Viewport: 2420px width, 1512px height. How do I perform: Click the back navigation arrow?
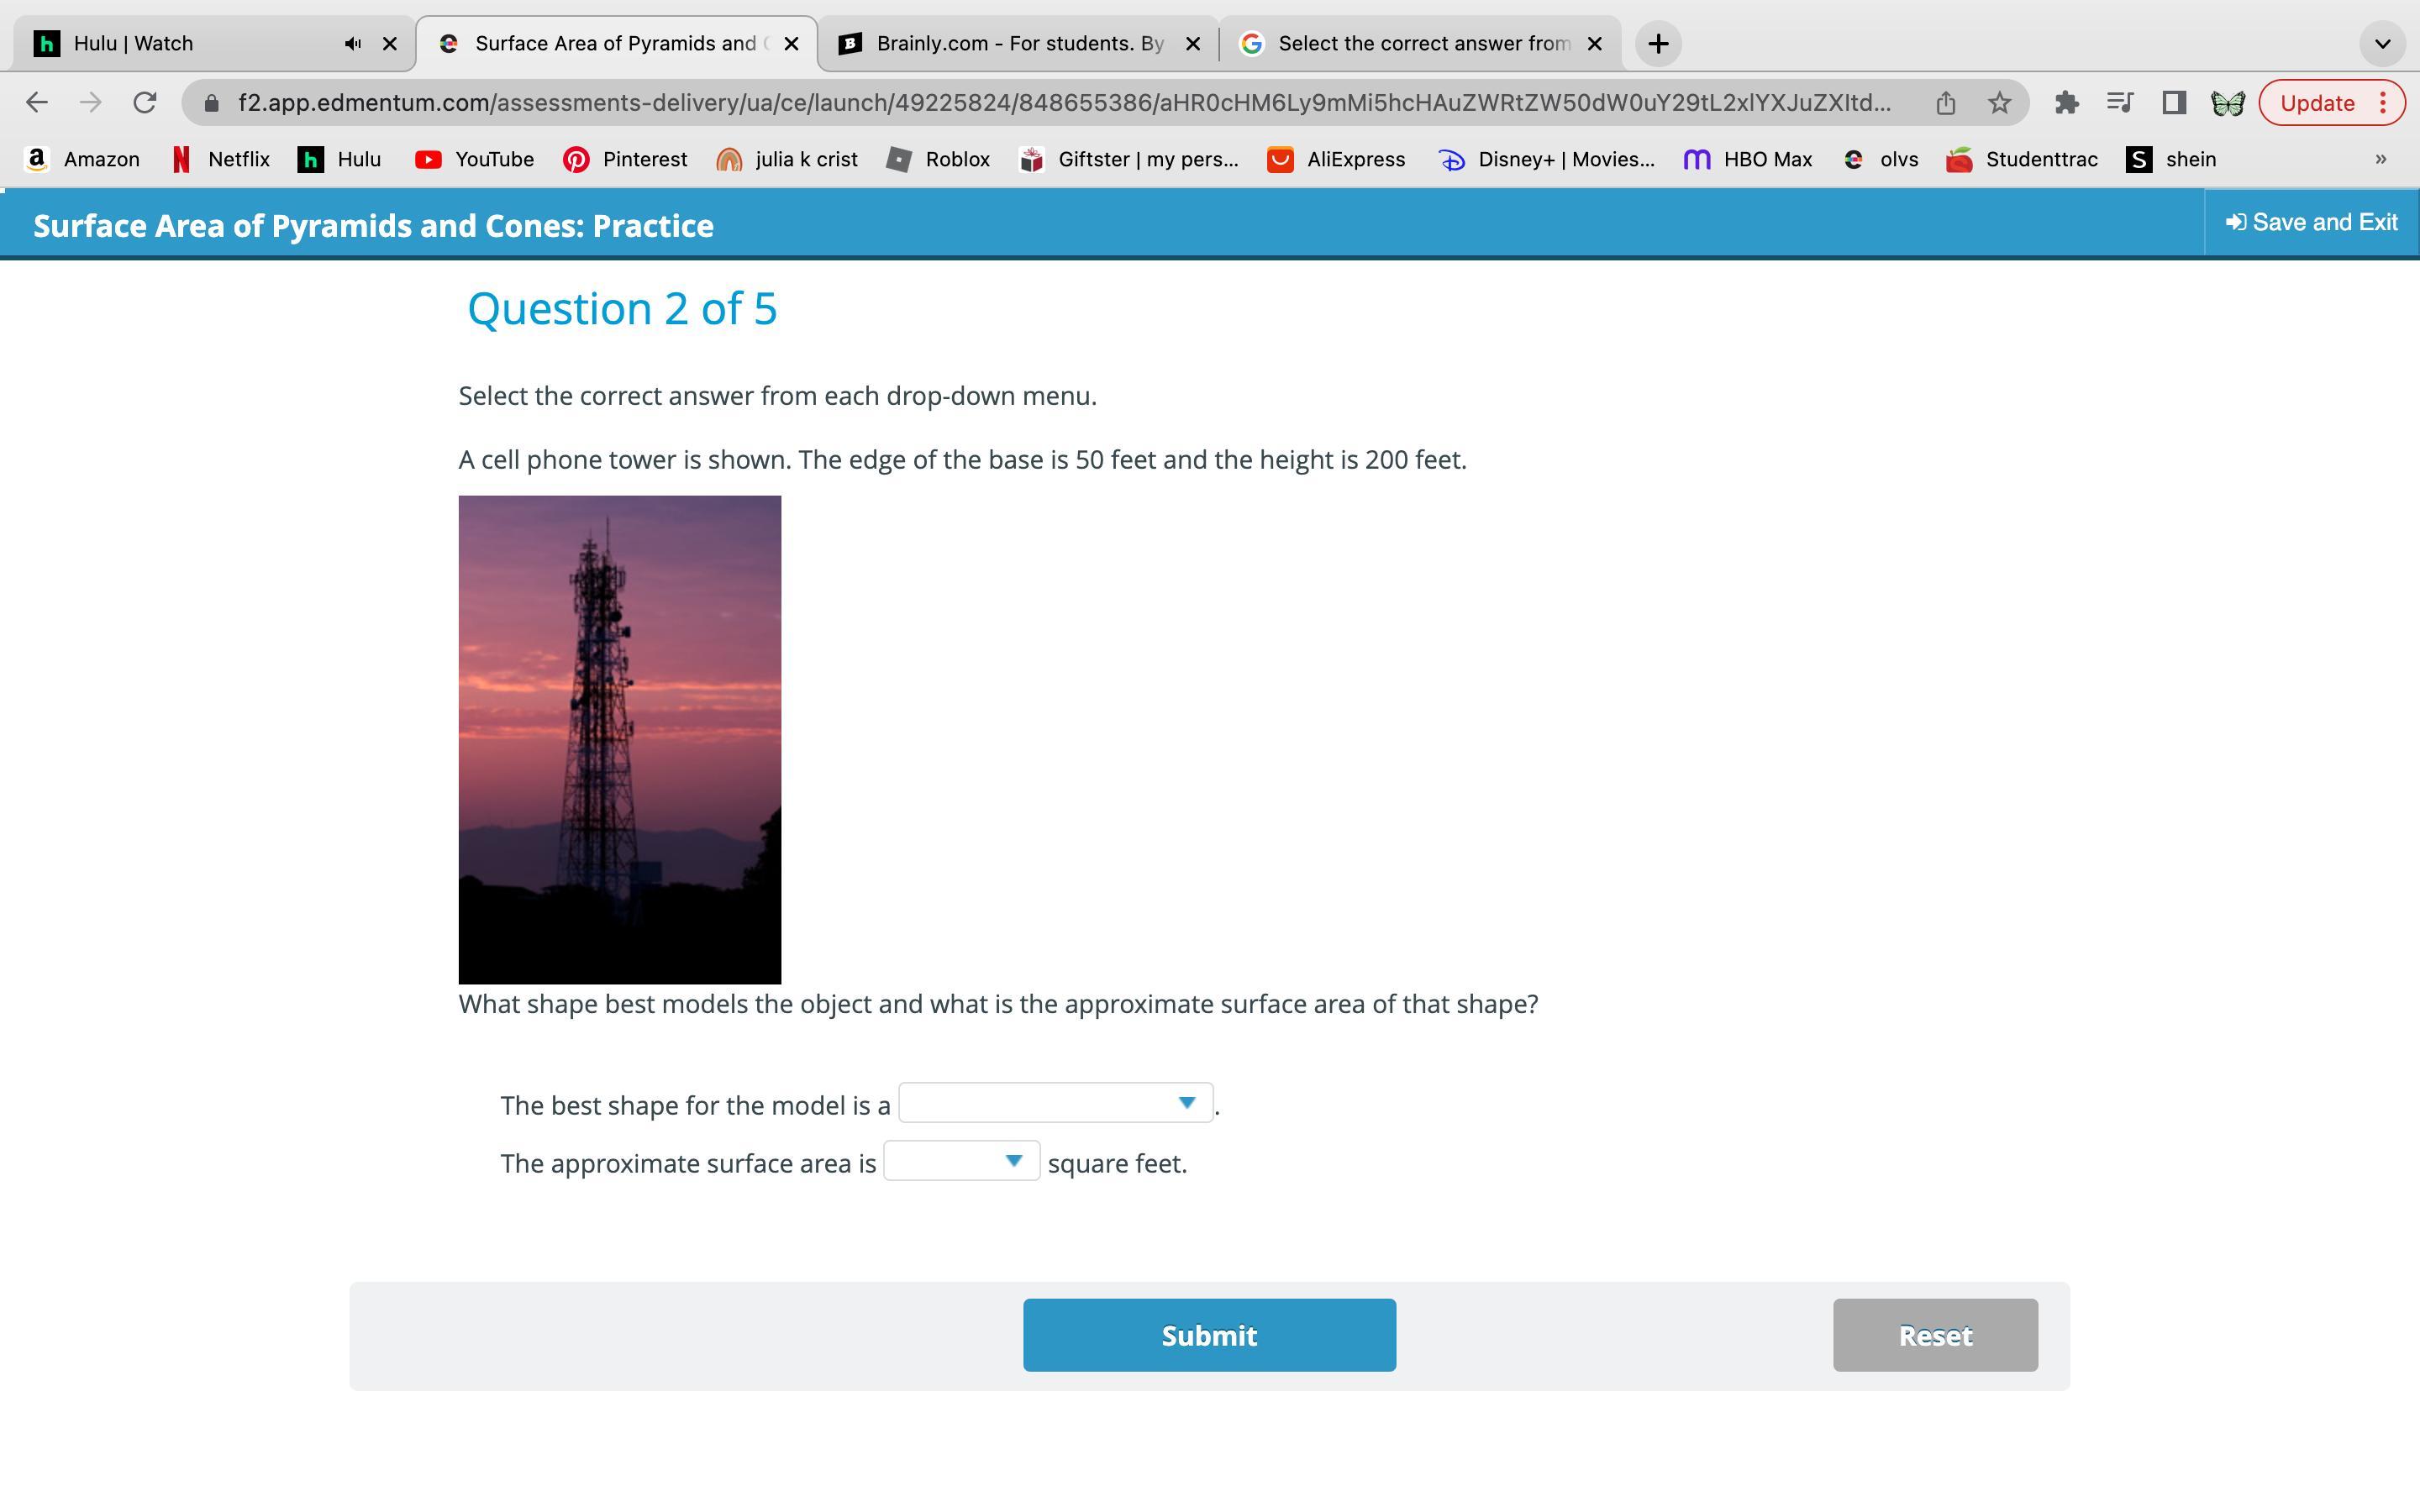37,103
